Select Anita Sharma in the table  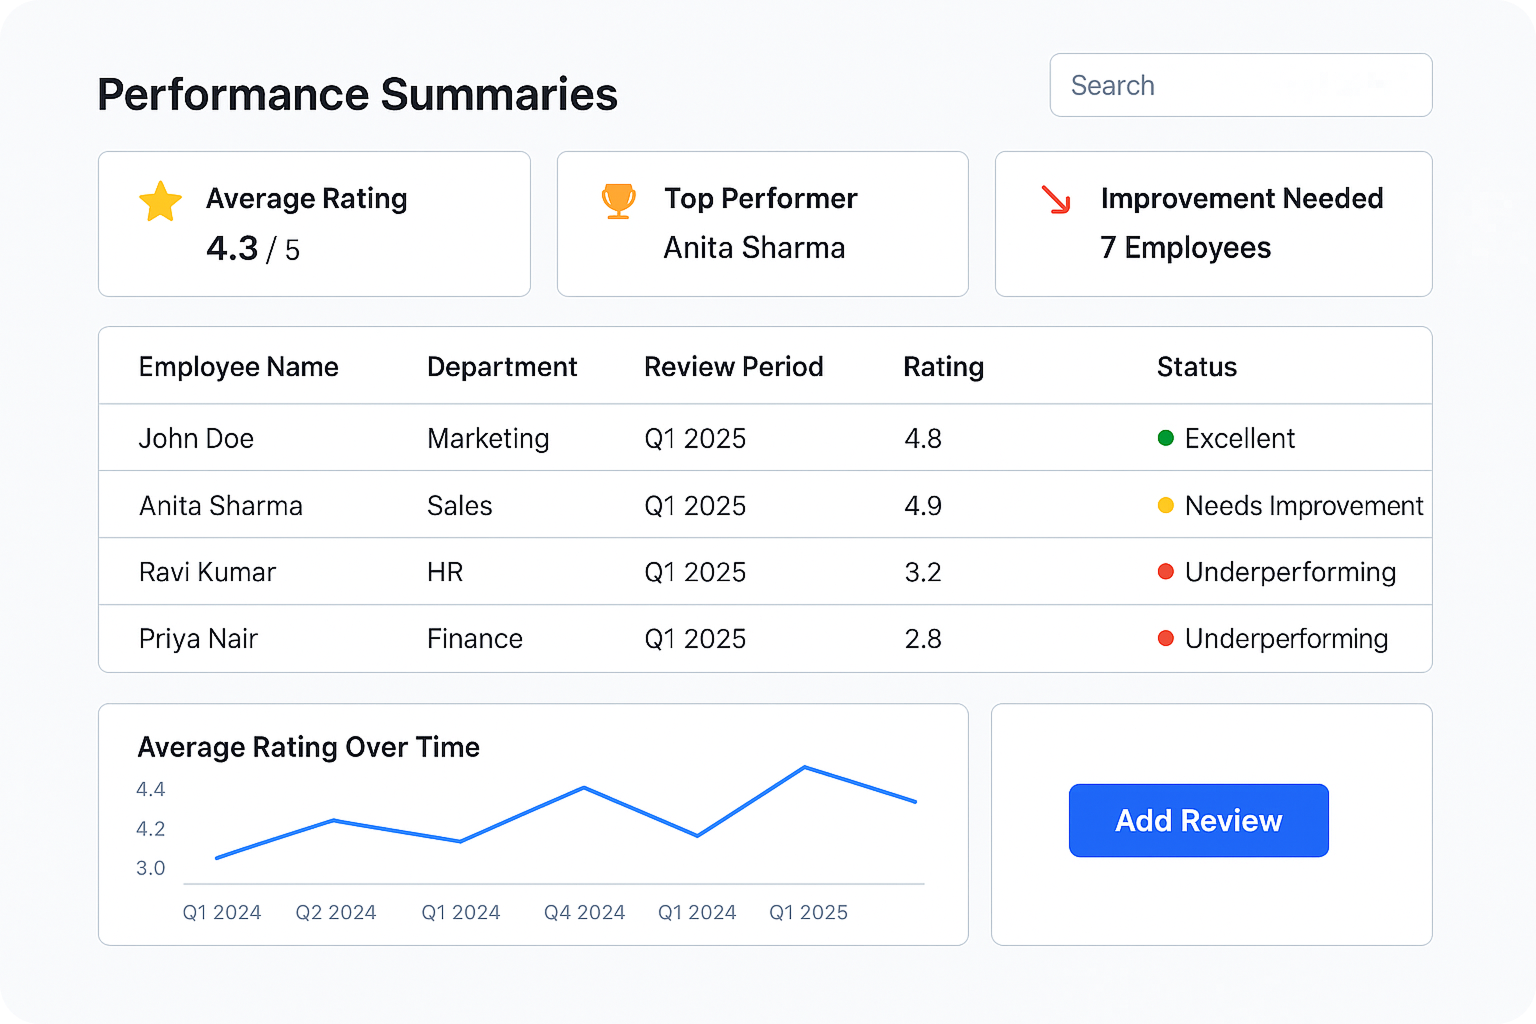click(x=220, y=506)
